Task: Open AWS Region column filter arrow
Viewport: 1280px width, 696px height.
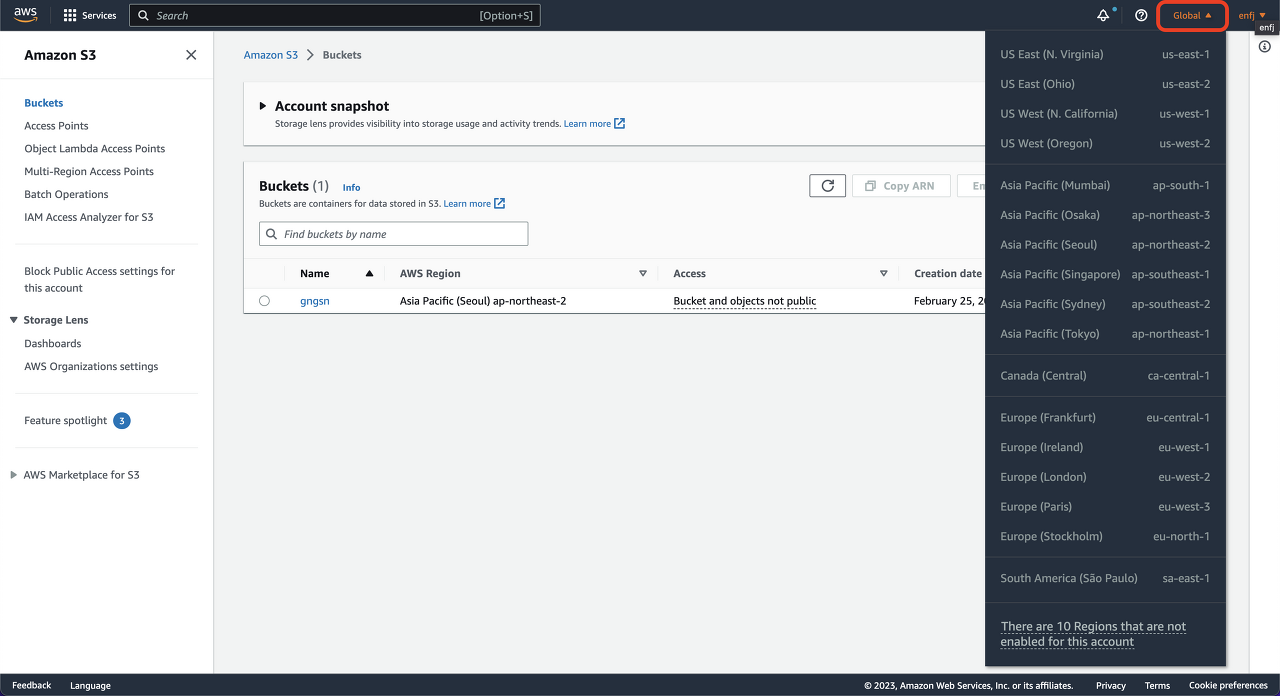Action: tap(643, 273)
